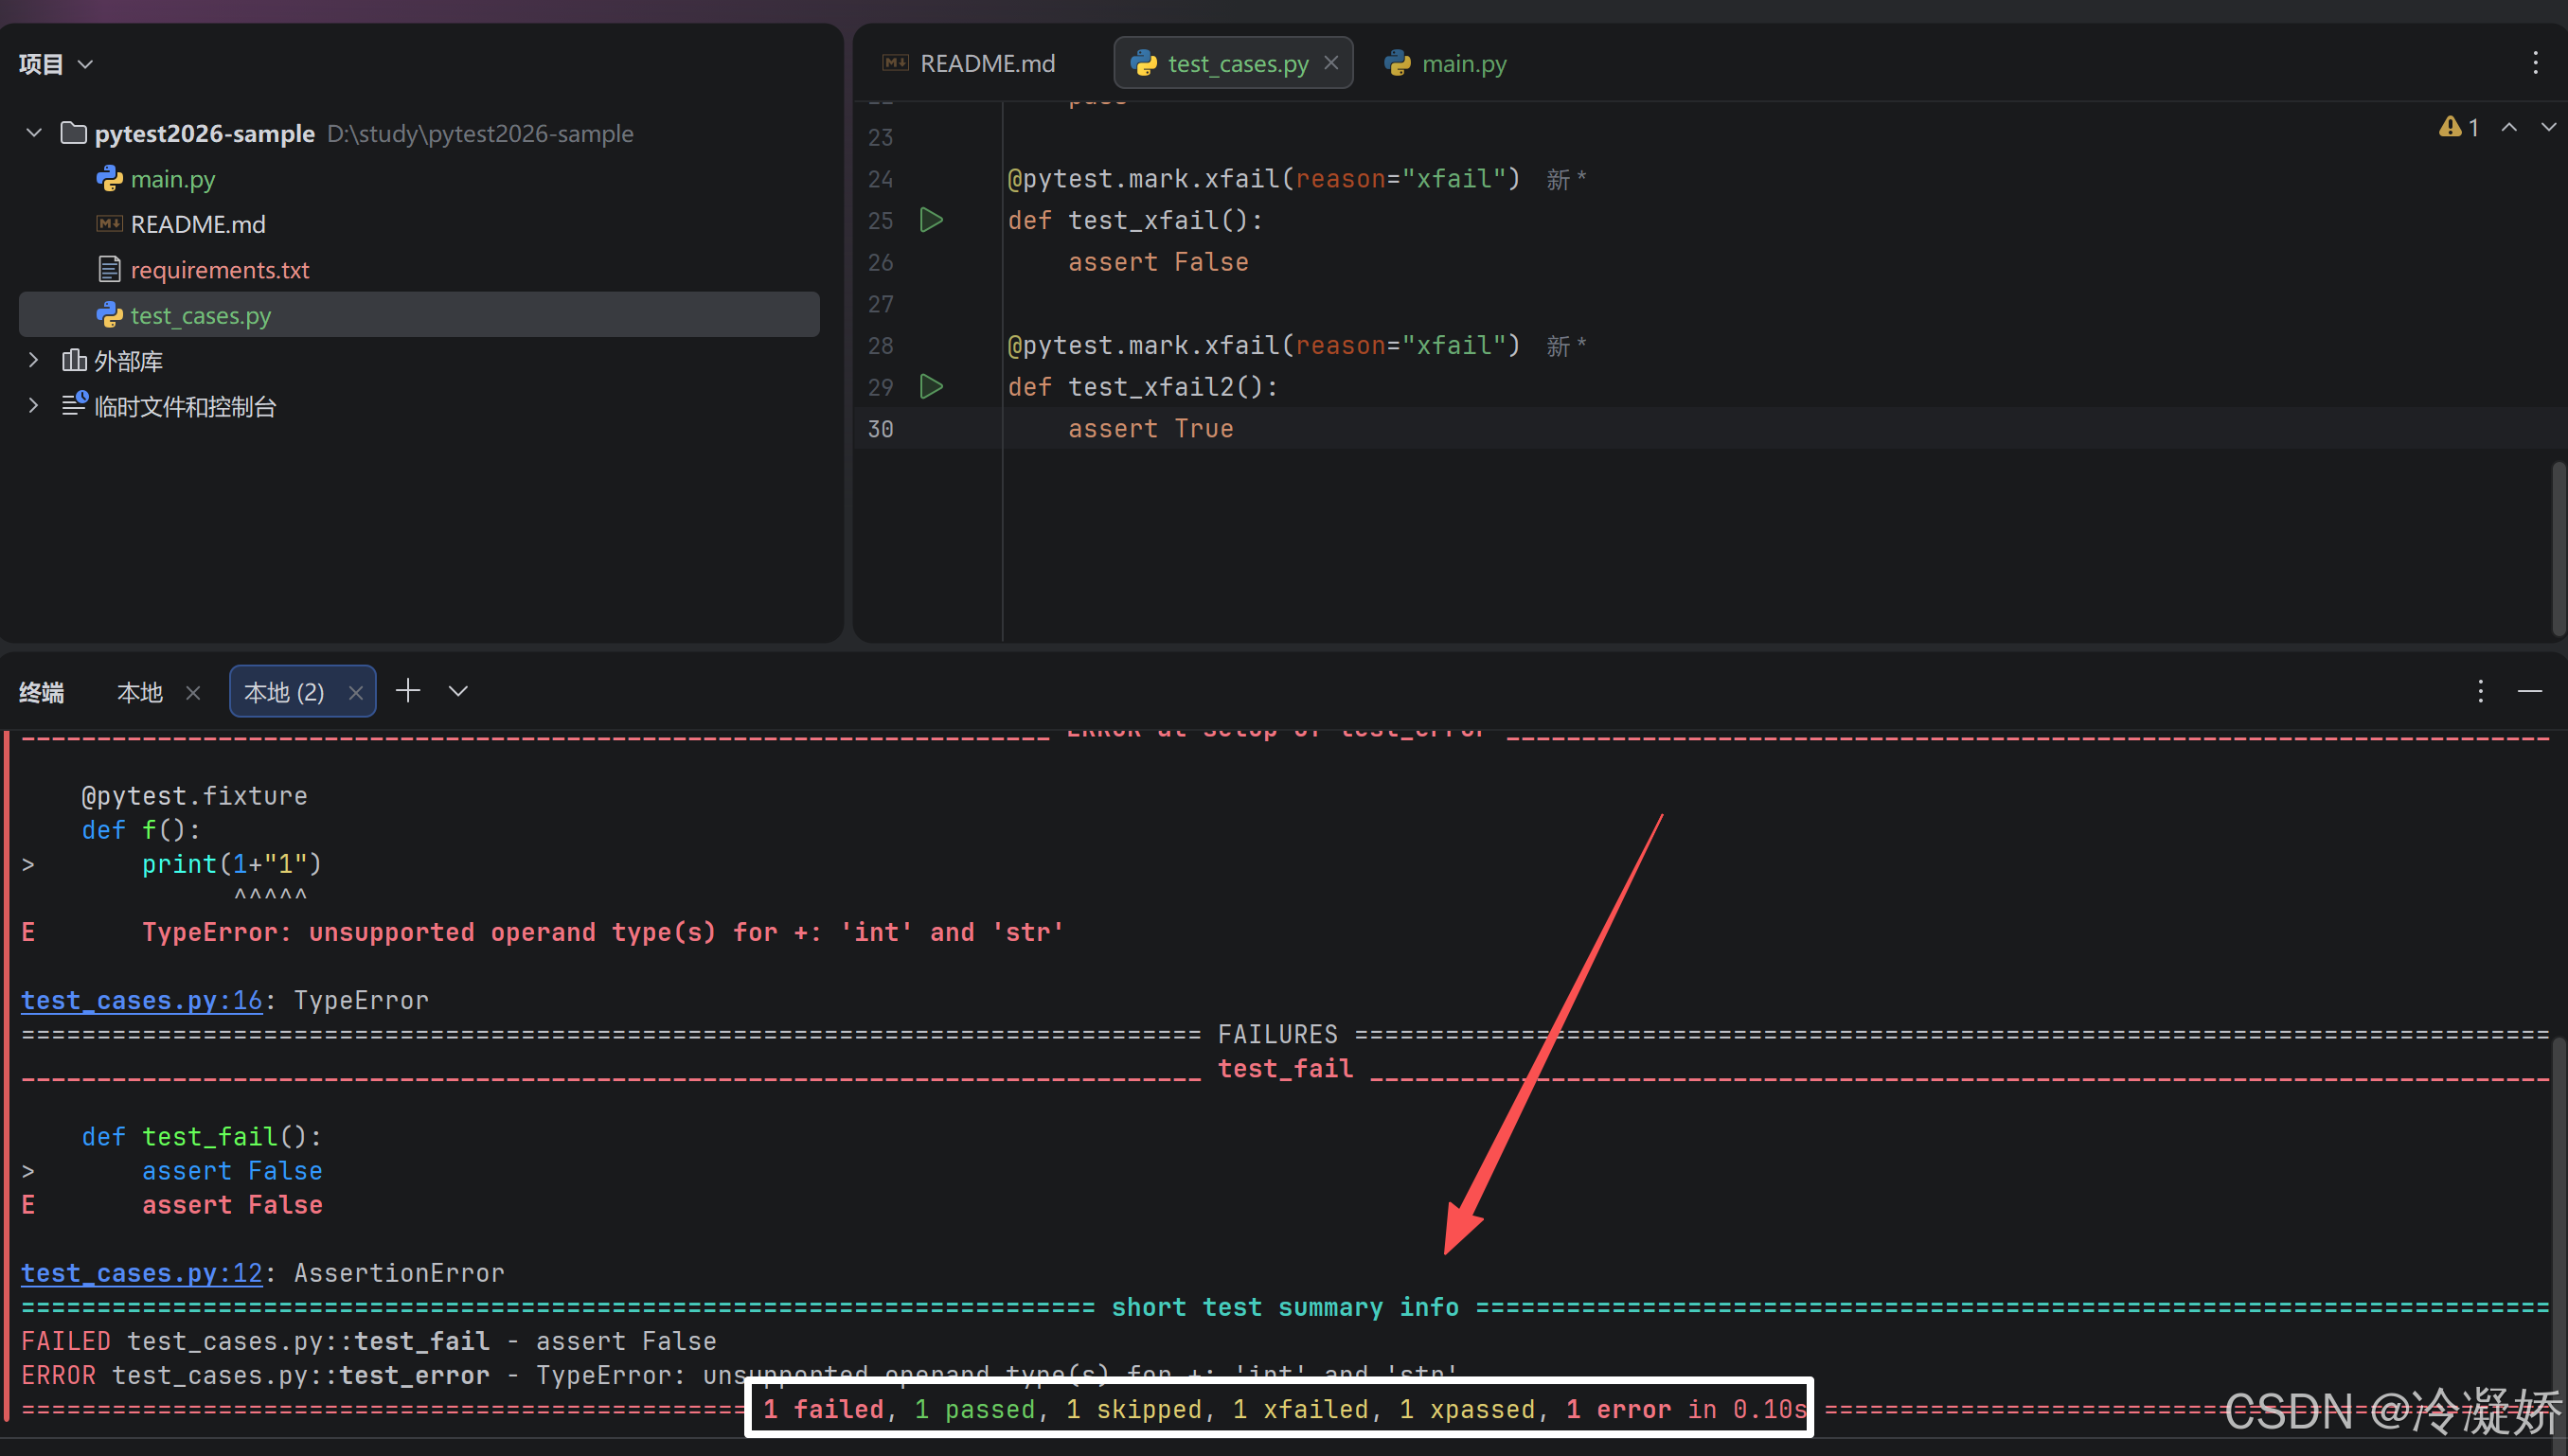Open the test_cases.py:12 link in terminal
Image resolution: width=2568 pixels, height=1456 pixels.
coord(142,1274)
